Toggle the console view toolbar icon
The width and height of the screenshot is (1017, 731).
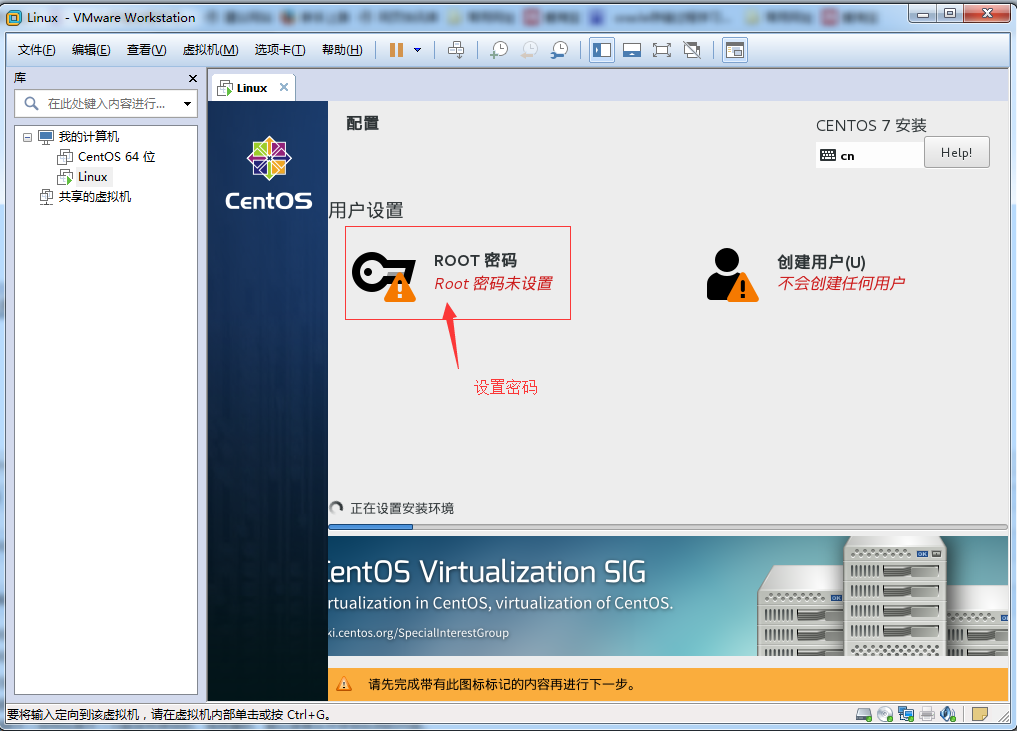735,50
